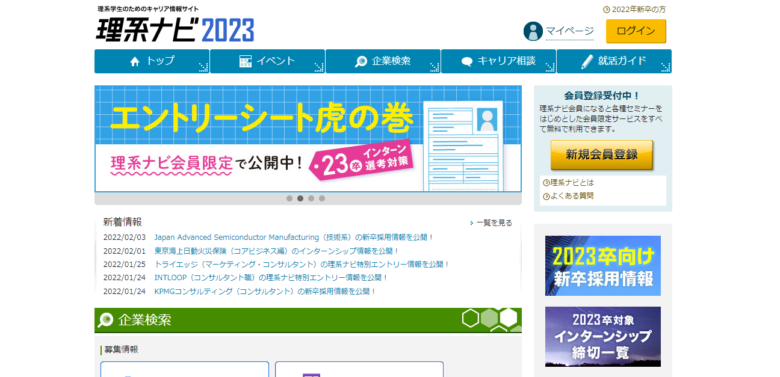Screen dimensions: 780x377
Task: Click the date text 2022/02/03
Action: coord(124,237)
